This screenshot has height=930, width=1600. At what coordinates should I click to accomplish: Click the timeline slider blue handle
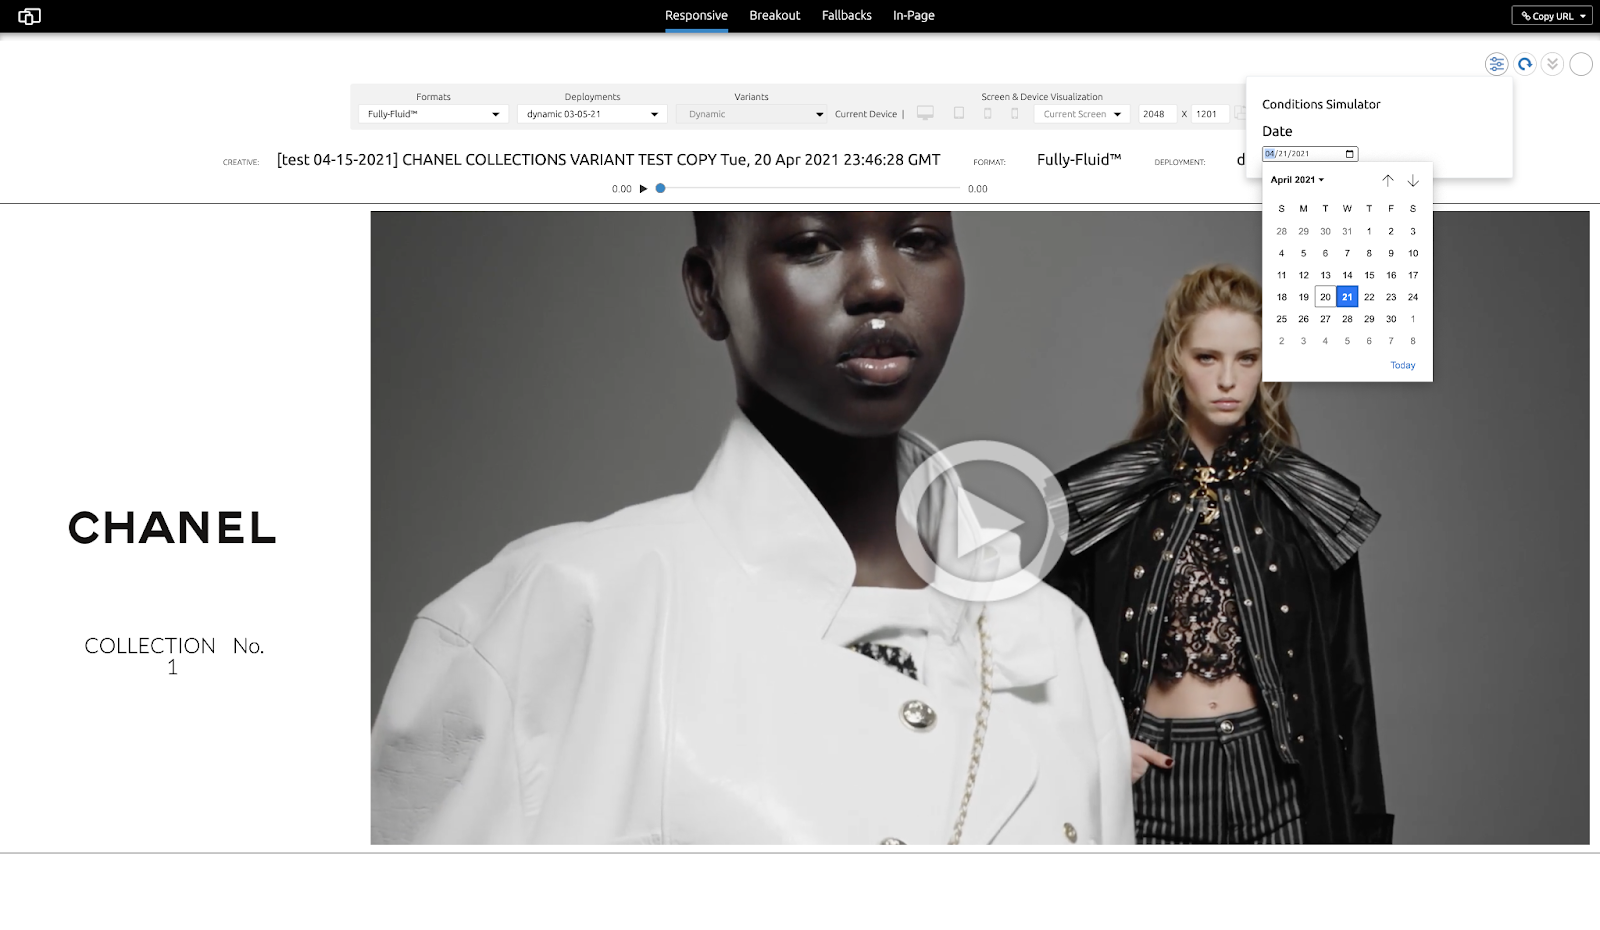660,188
